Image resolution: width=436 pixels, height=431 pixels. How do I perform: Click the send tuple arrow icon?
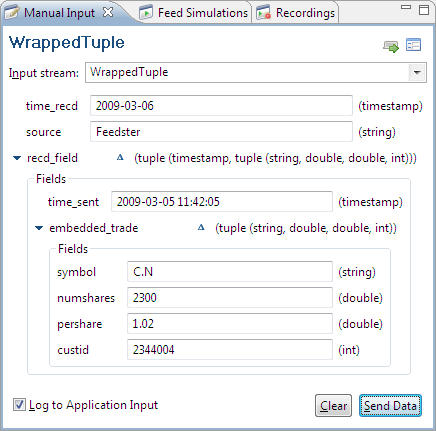point(391,46)
